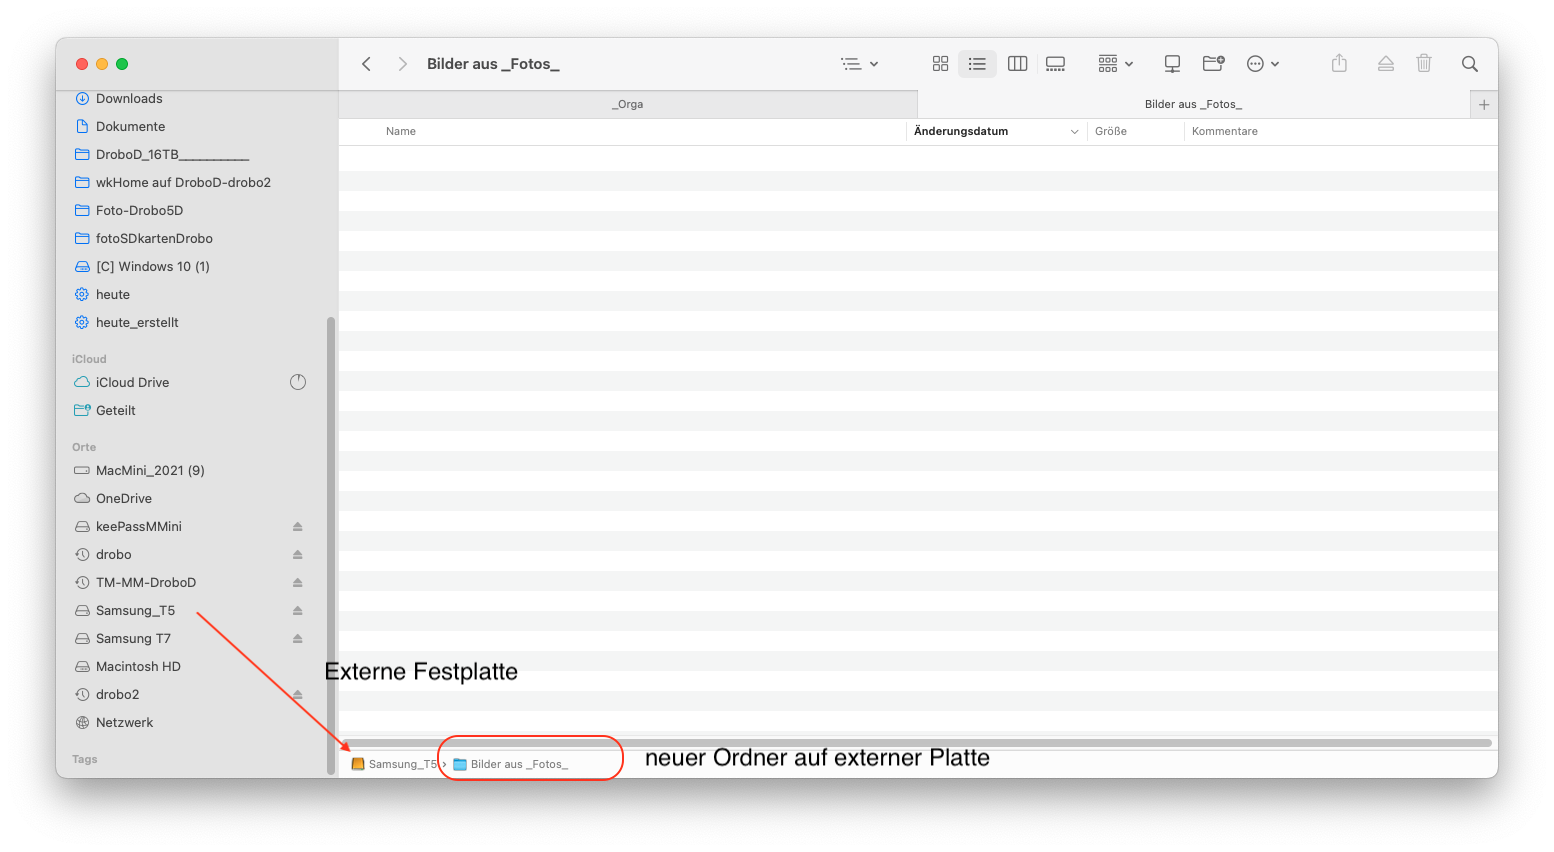Click Samsung_T5 in the path bar

click(x=395, y=764)
